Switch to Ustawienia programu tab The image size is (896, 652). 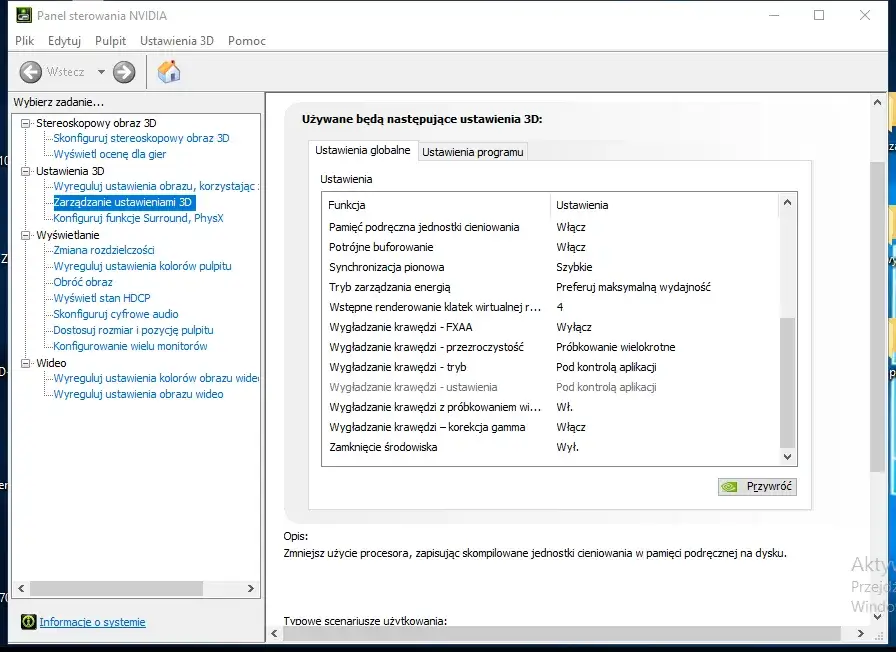coord(473,152)
